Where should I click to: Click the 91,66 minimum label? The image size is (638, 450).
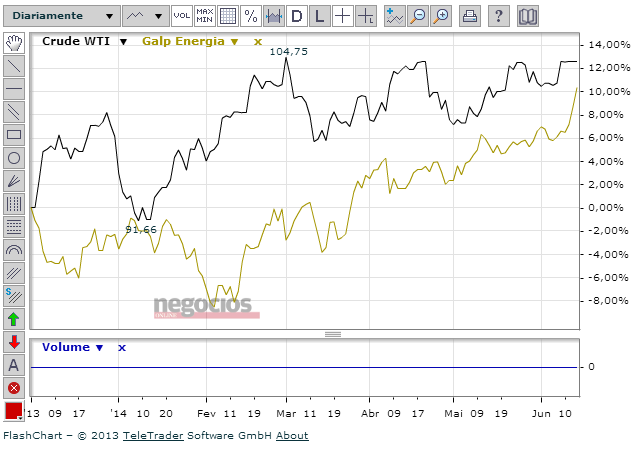[141, 229]
